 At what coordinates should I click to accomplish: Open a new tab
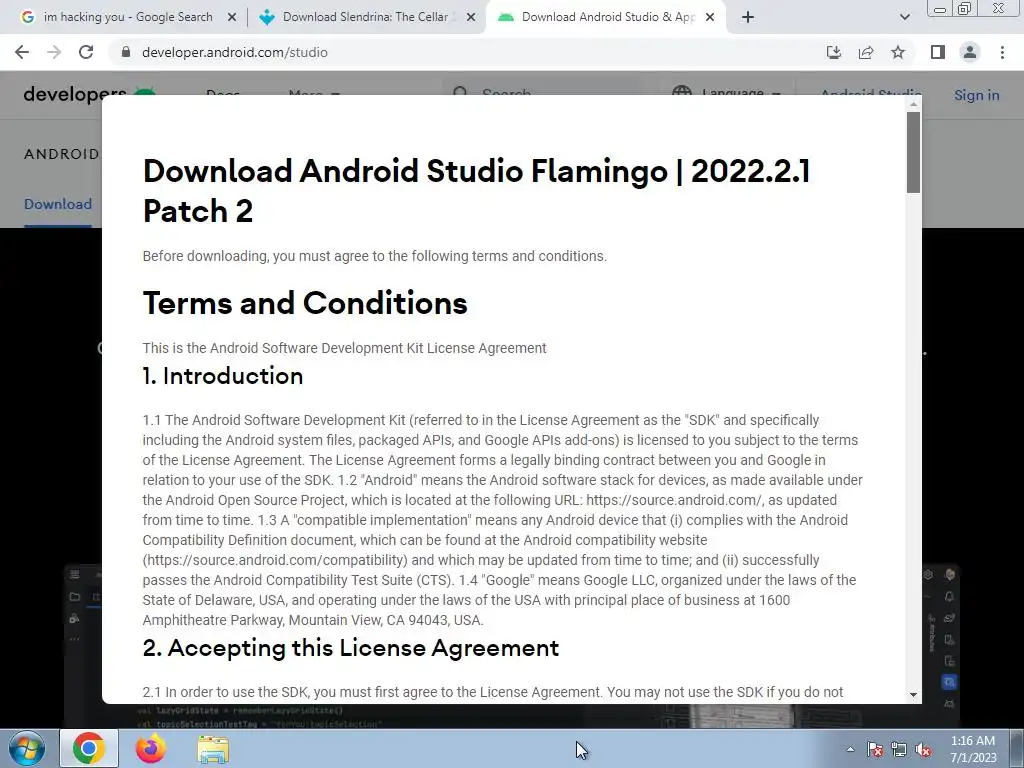click(748, 18)
